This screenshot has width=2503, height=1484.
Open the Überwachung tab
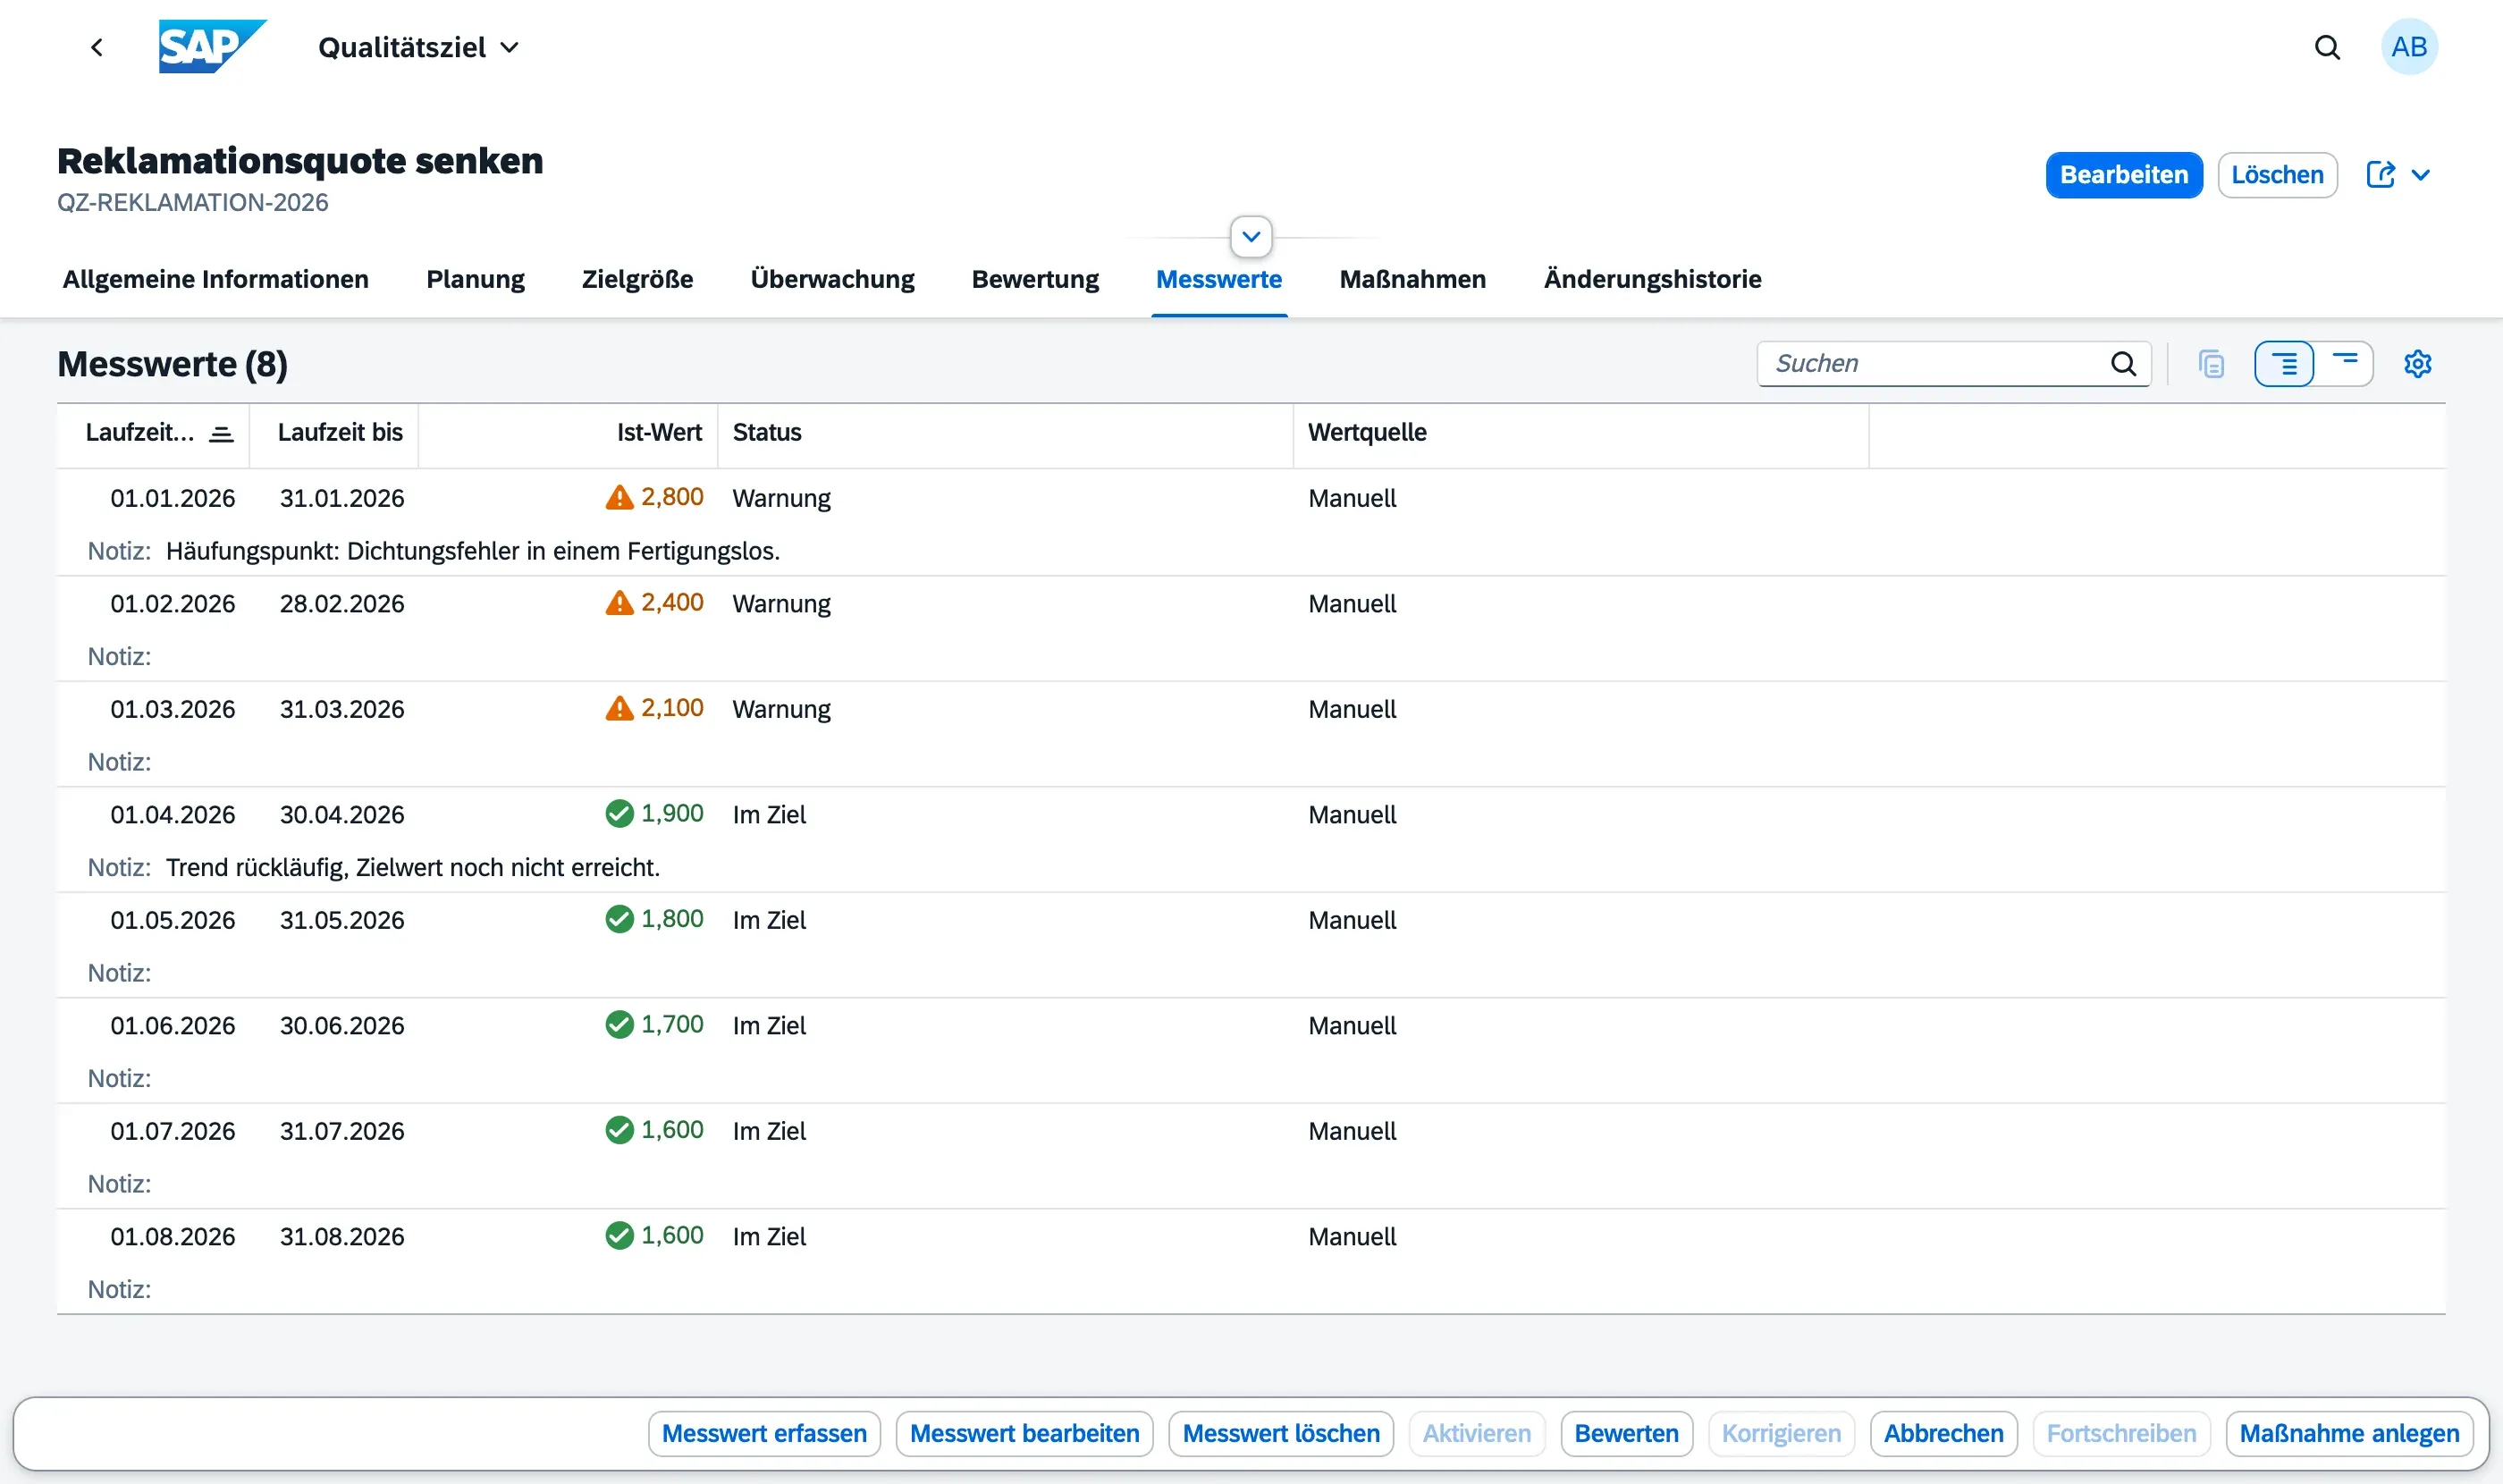pos(832,279)
